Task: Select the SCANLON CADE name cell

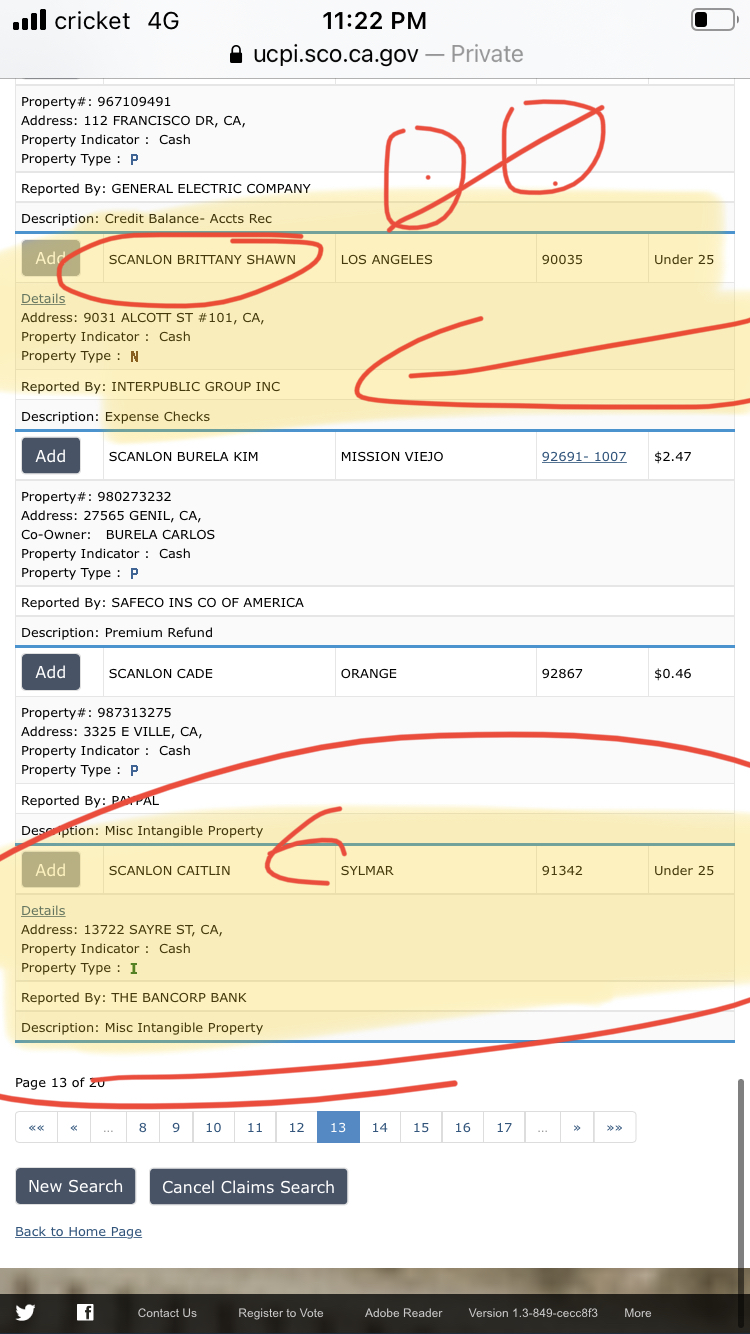Action: click(218, 673)
